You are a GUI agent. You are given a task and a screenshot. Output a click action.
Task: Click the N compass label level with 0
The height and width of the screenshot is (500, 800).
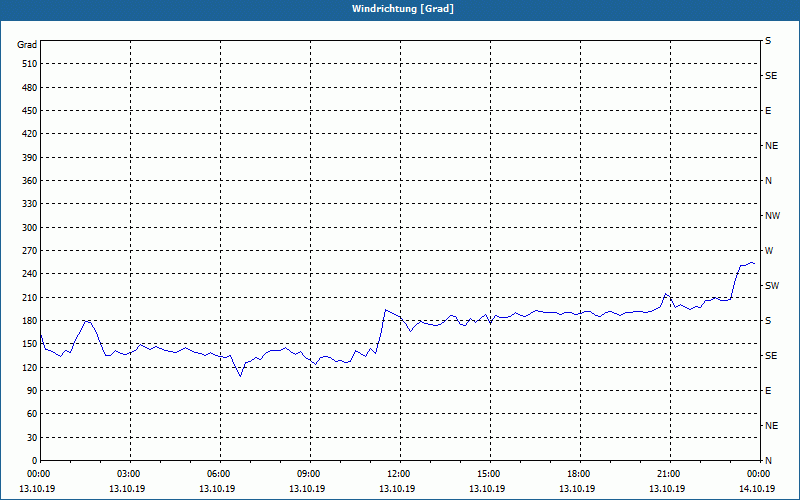(768, 461)
